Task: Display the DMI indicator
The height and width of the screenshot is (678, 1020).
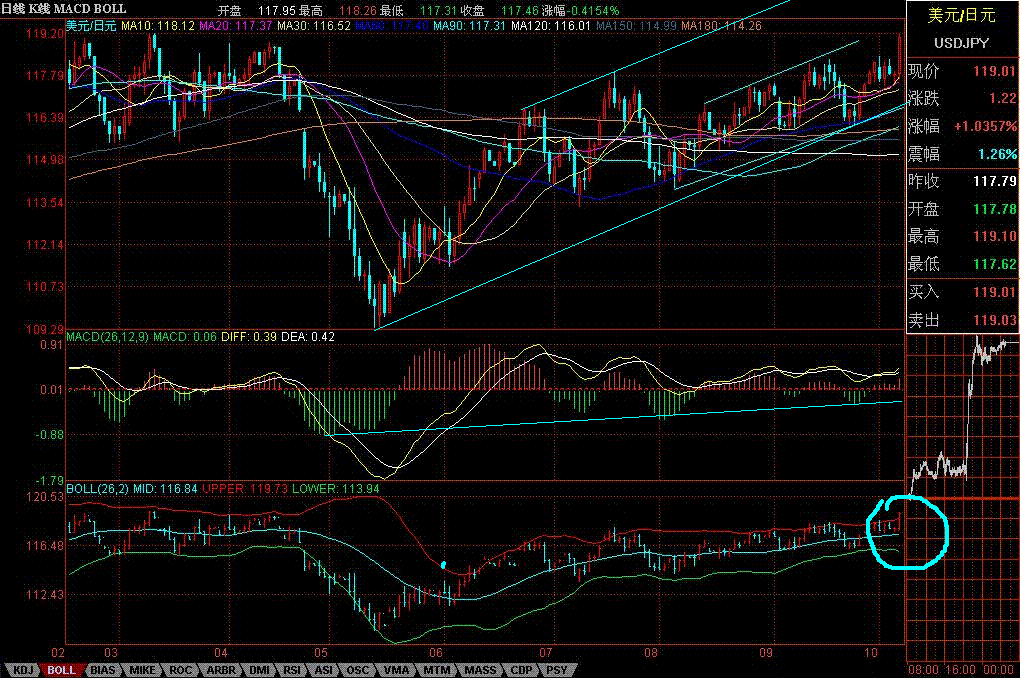Action: pos(260,670)
